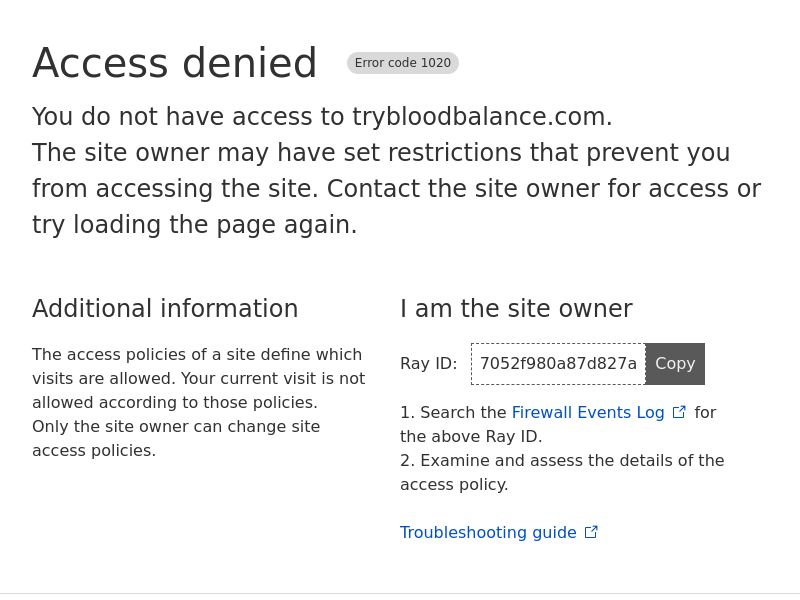The width and height of the screenshot is (800, 600).
Task: Copy the Ray ID with the Copy button
Action: (675, 363)
